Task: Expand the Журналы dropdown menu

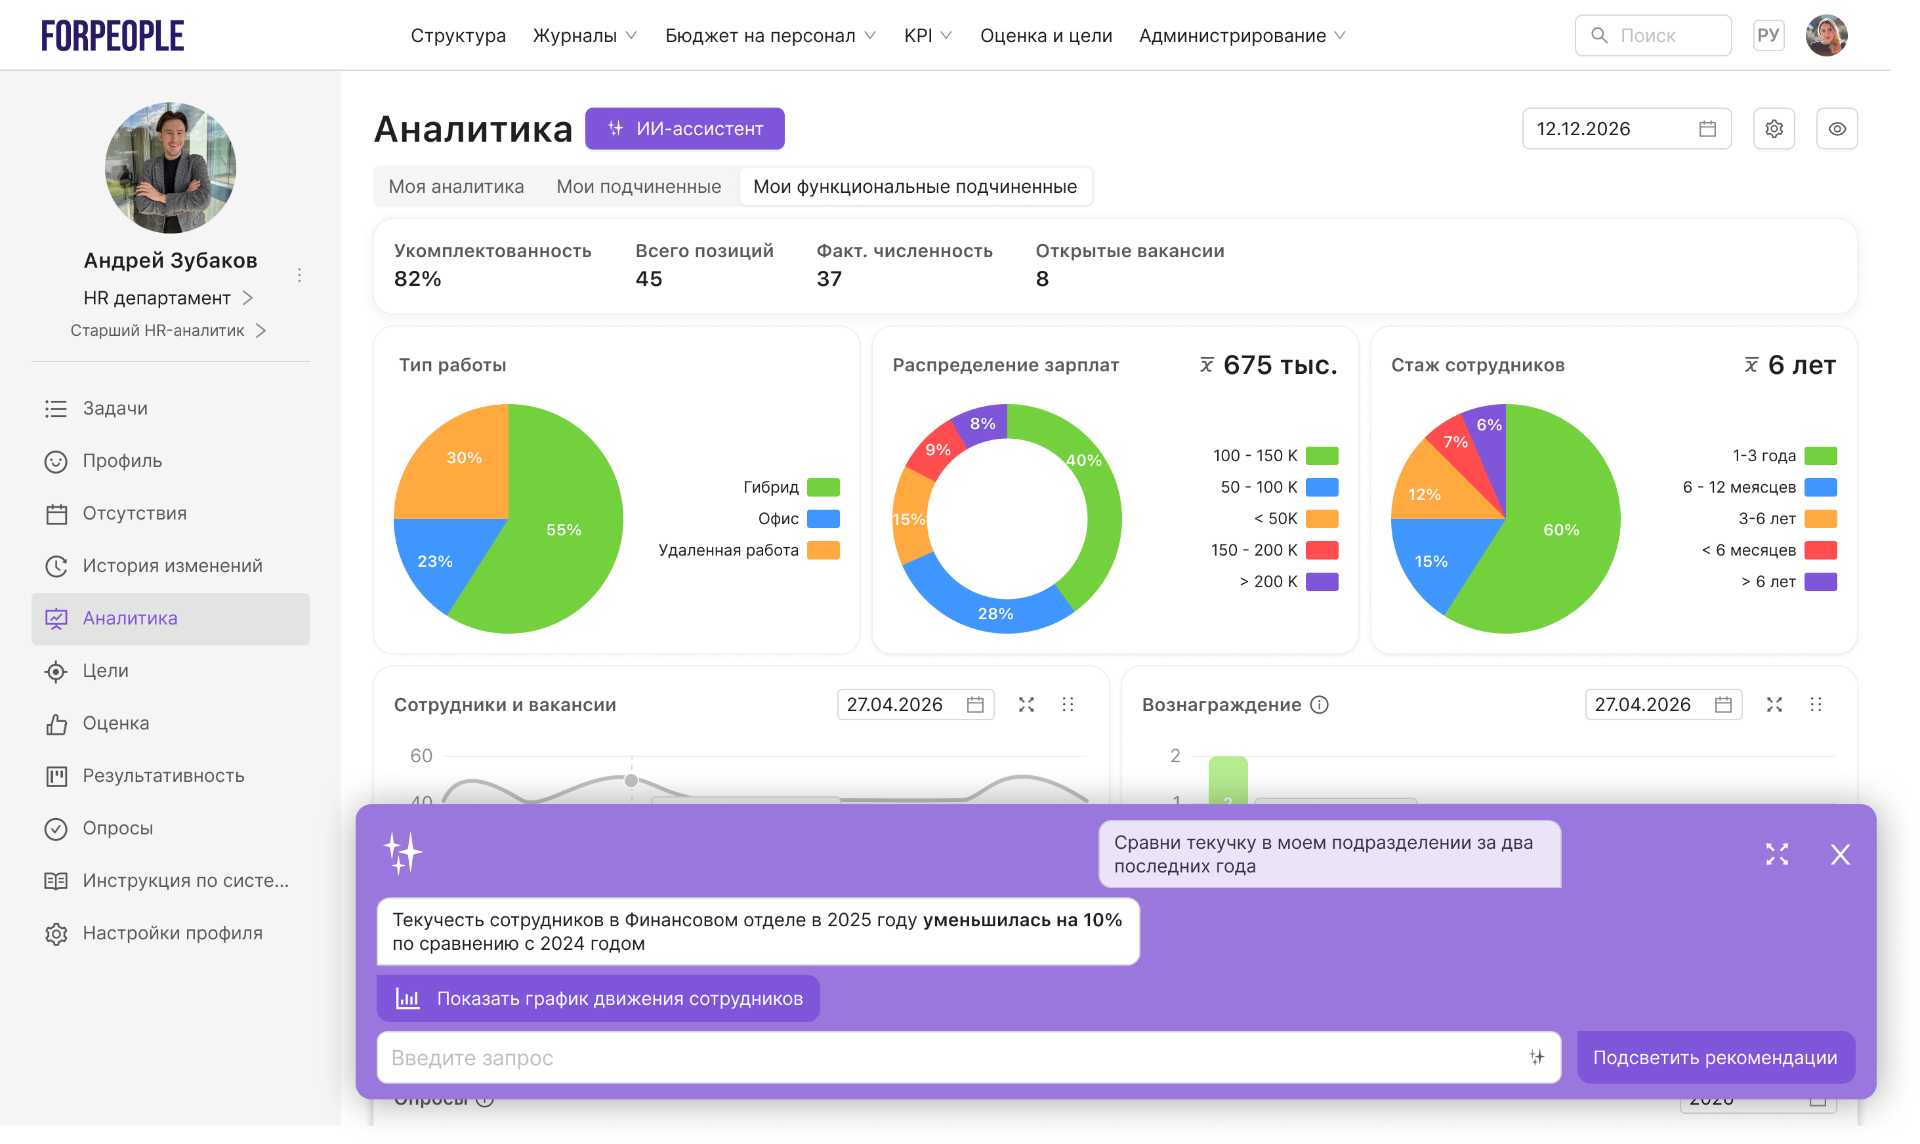Action: tap(585, 36)
